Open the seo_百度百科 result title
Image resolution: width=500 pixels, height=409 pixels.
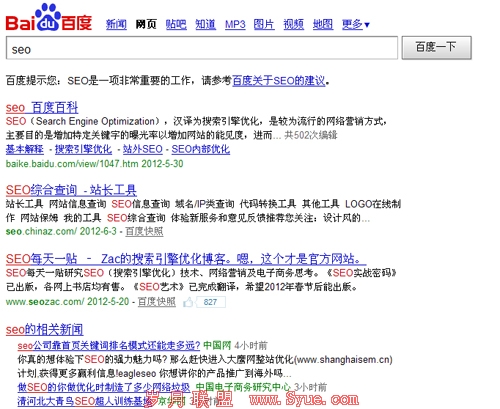42,108
